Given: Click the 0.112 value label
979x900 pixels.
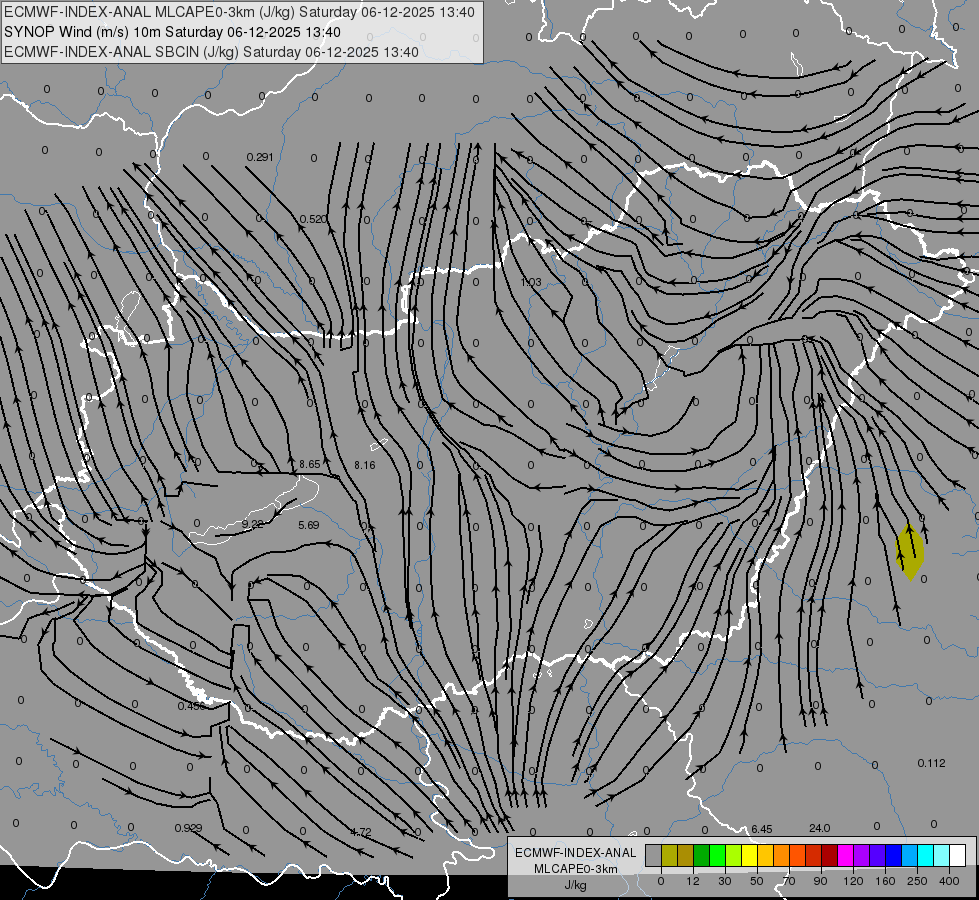Looking at the screenshot, I should click(x=932, y=763).
